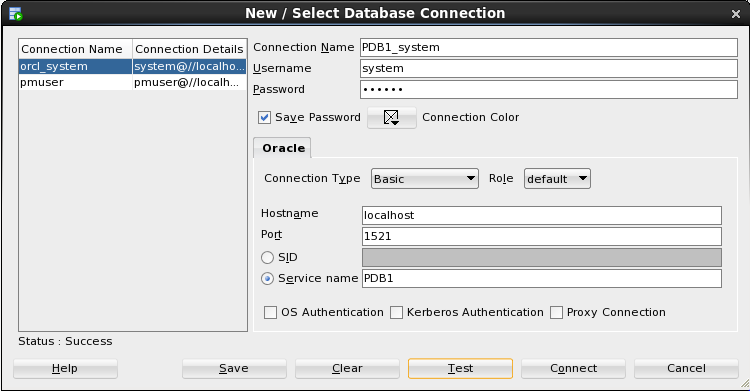Click the database connection icon in title bar
The width and height of the screenshot is (750, 391).
click(15, 13)
